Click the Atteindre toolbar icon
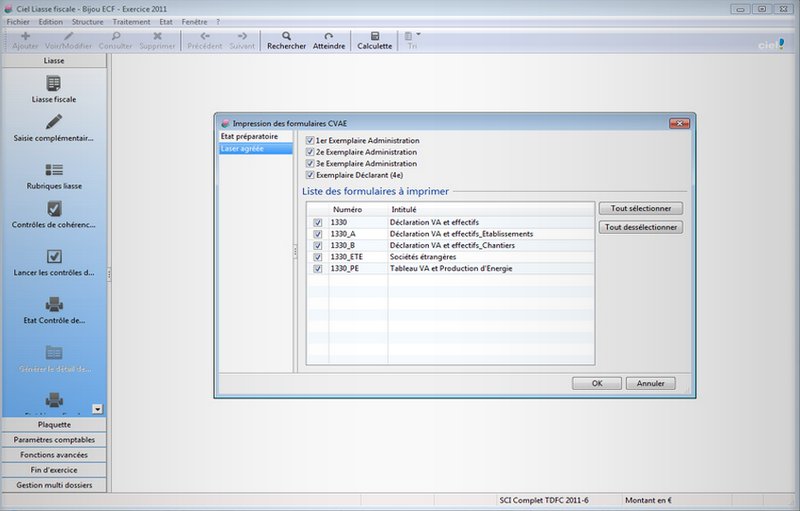The image size is (800, 511). tap(329, 36)
